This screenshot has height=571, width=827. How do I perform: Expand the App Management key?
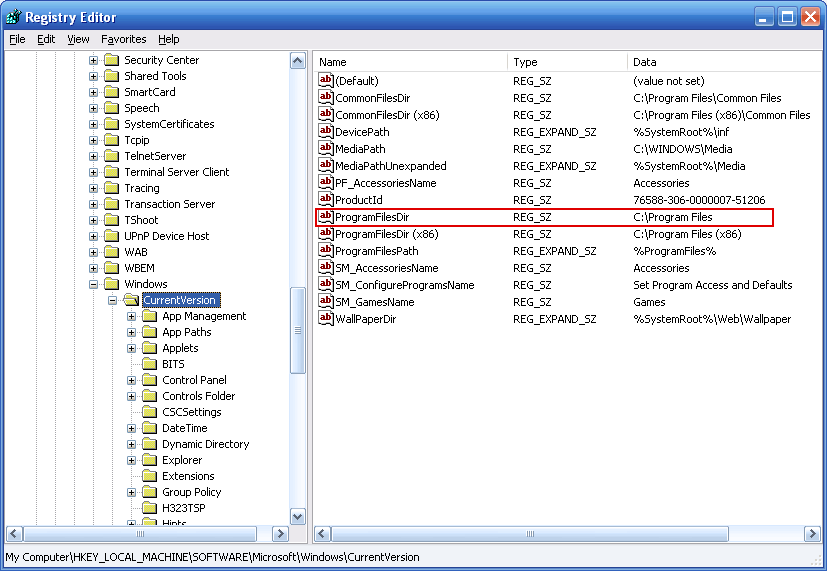[x=131, y=316]
